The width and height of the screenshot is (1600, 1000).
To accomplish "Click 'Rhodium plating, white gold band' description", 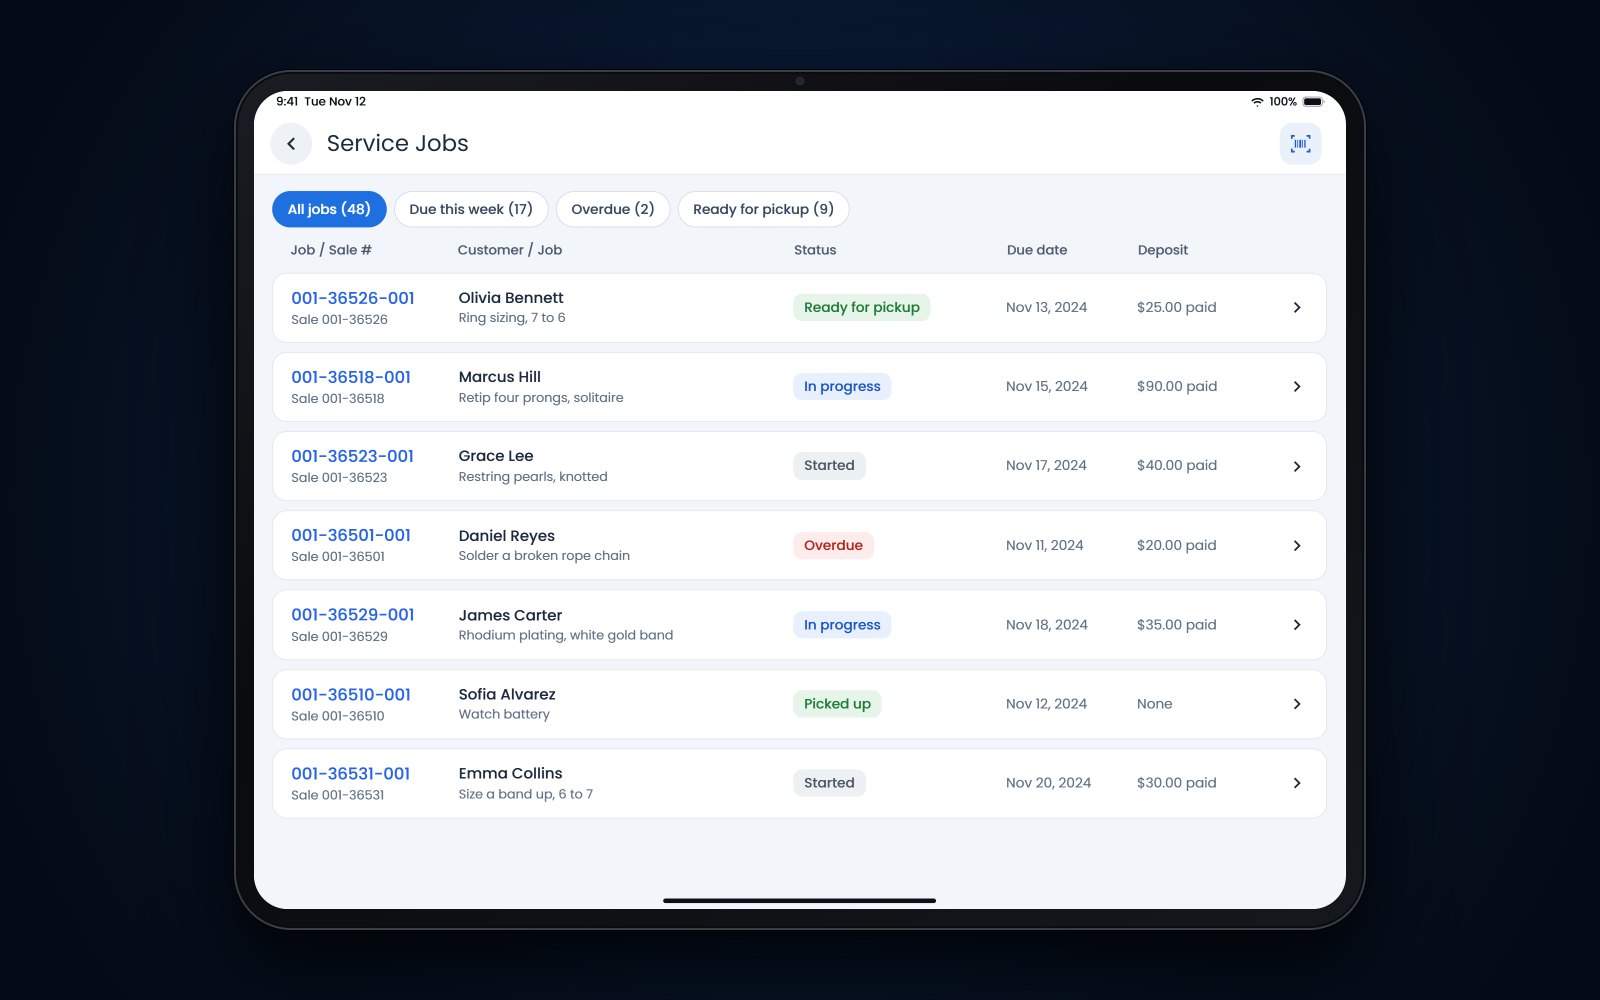I will [x=566, y=635].
